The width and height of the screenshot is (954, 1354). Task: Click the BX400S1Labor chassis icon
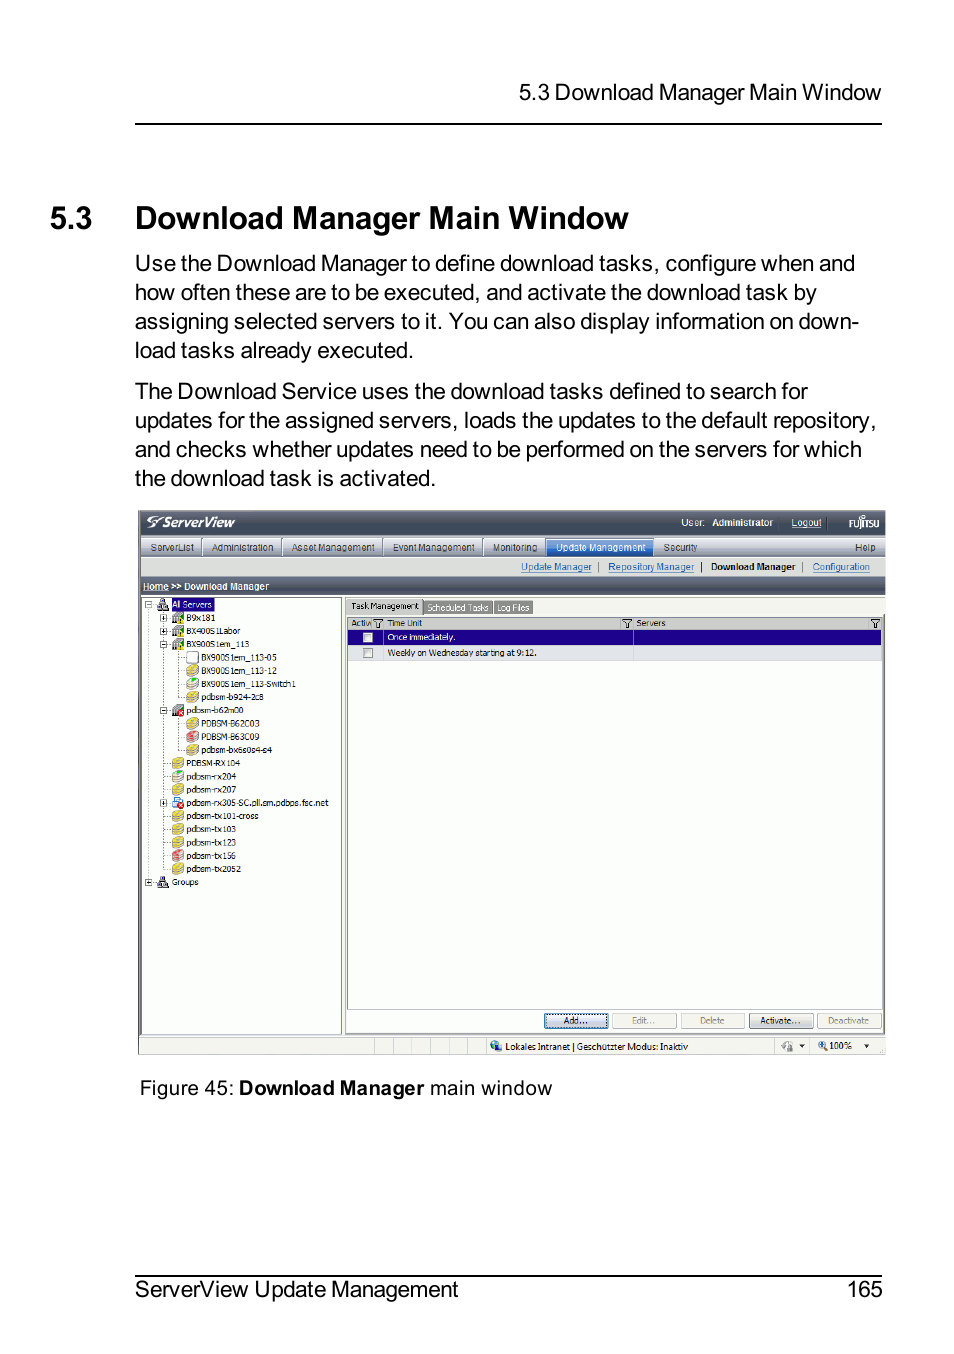(178, 631)
